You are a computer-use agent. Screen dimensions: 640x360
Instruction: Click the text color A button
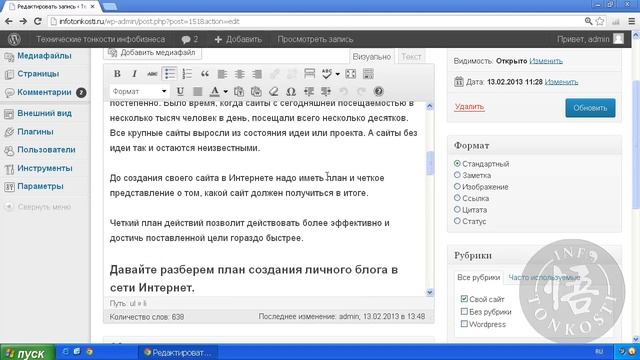tap(215, 91)
